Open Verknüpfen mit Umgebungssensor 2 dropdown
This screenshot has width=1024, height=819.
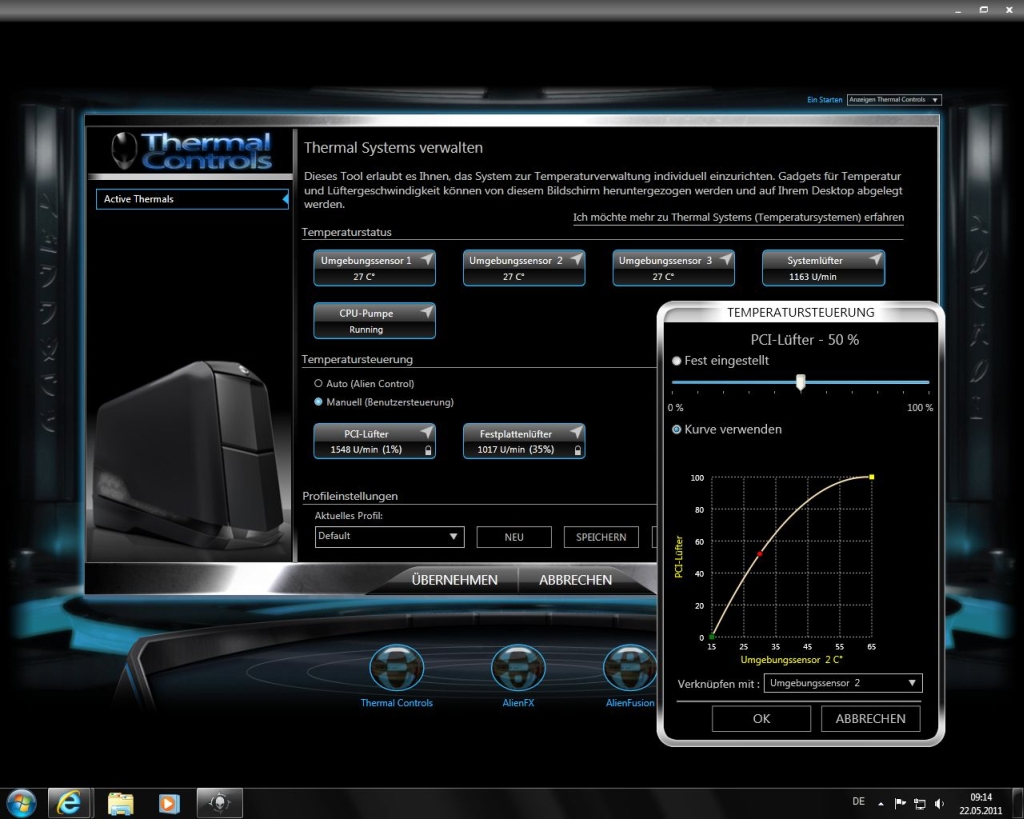tap(842, 683)
